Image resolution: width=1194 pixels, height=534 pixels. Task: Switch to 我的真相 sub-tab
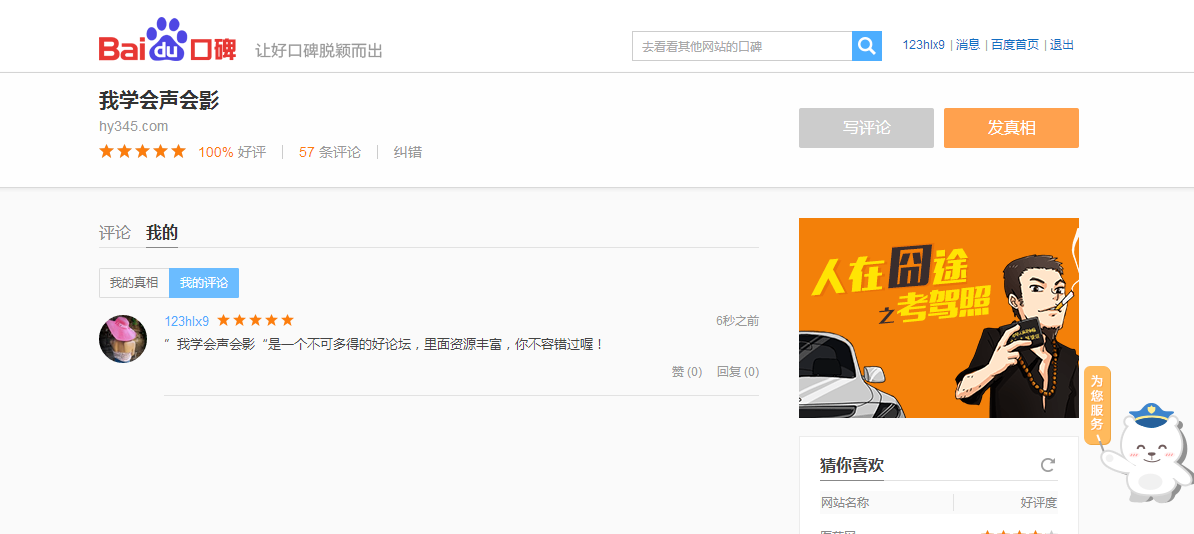(x=134, y=283)
